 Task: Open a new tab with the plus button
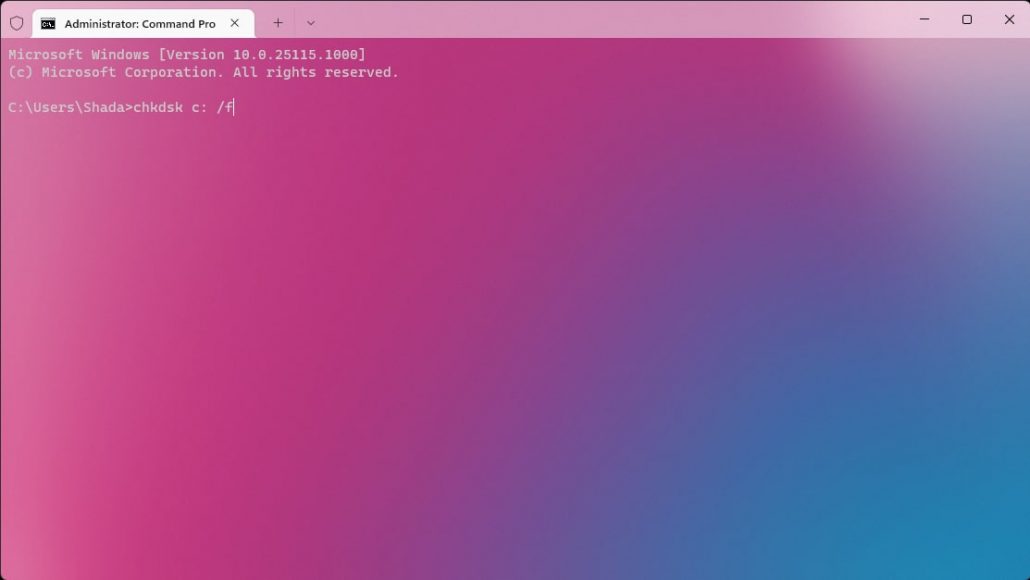pos(278,23)
